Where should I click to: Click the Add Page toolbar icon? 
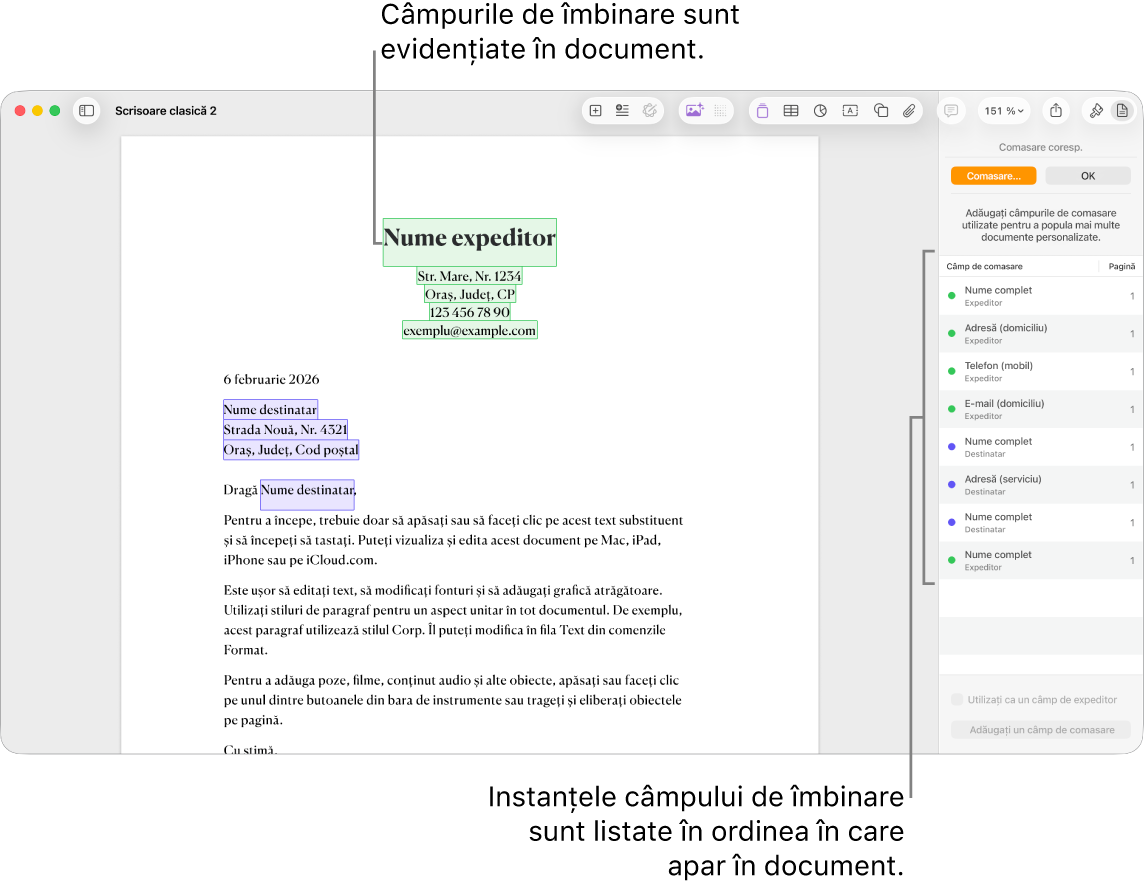pos(595,111)
